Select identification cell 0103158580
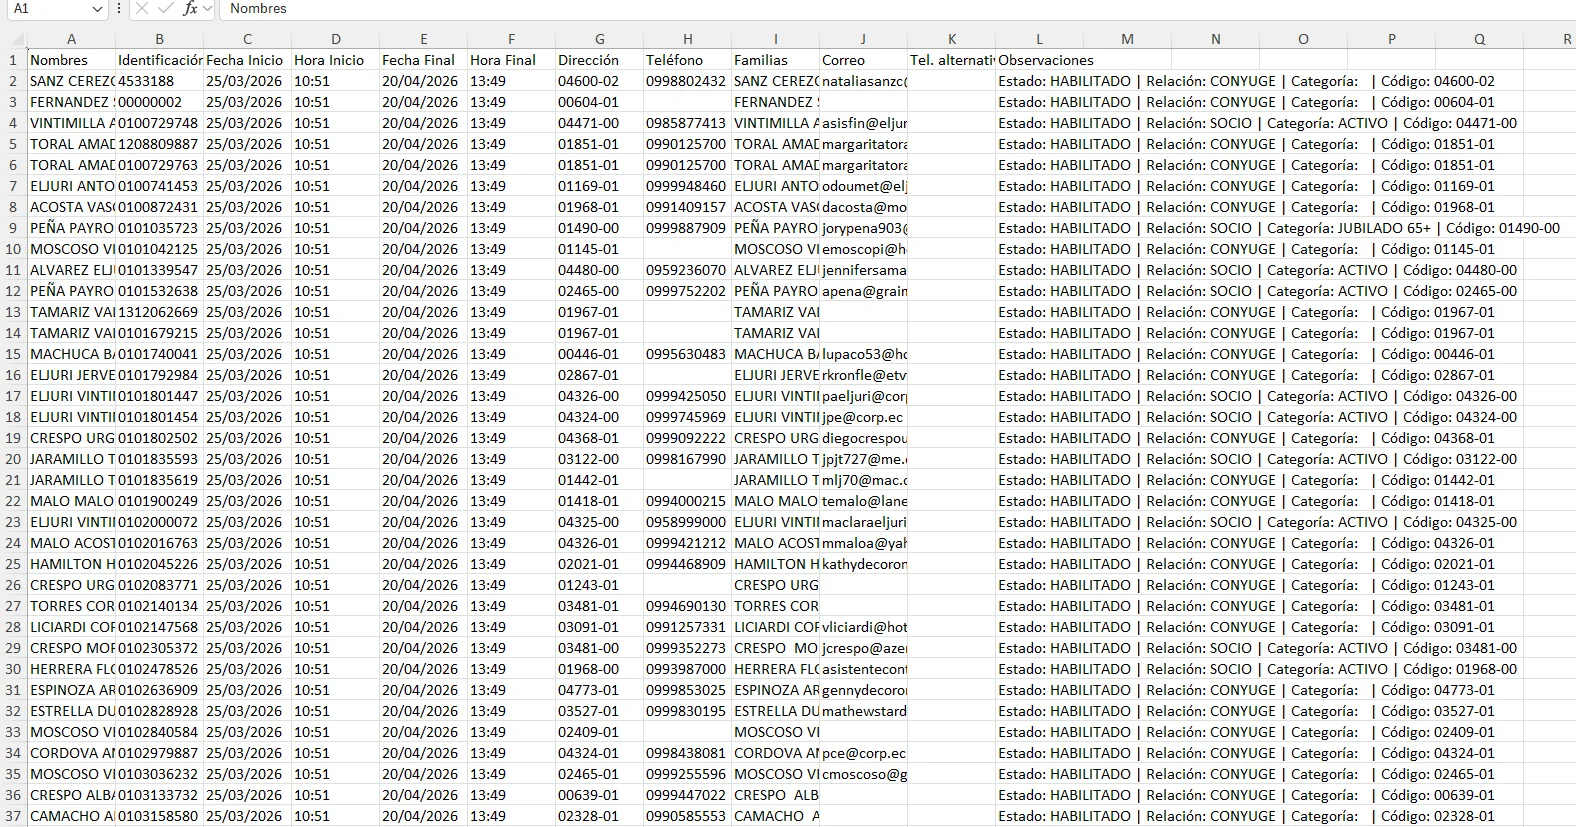Image resolution: width=1576 pixels, height=827 pixels. [159, 816]
